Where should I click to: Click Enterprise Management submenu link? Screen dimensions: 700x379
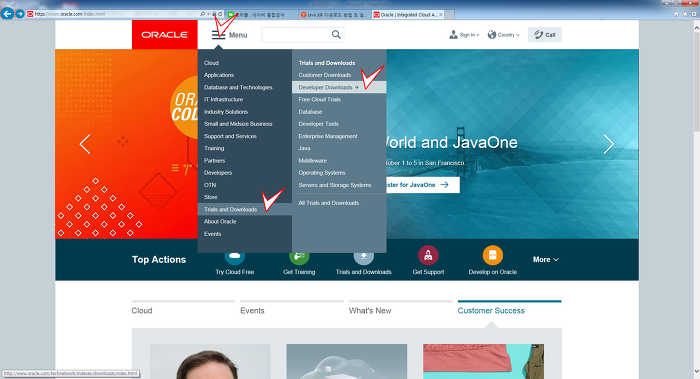328,136
